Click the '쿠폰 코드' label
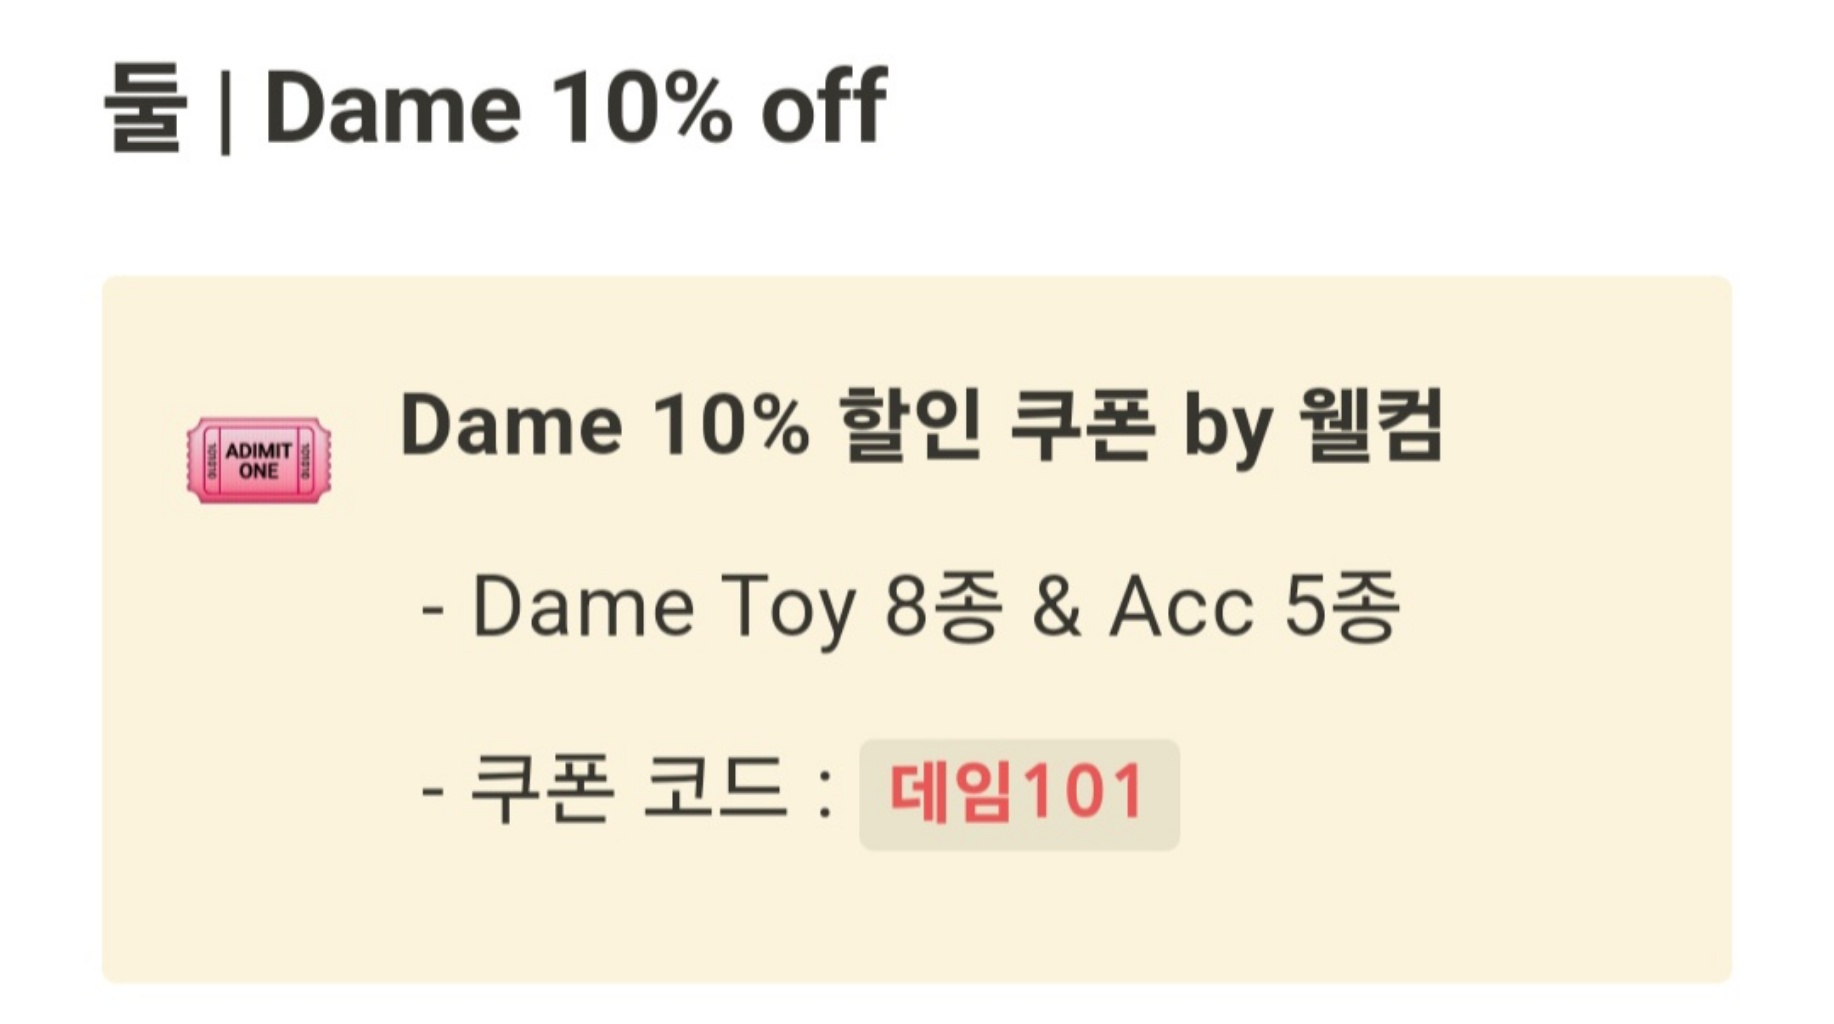Viewport: 1834px width, 1024px height. [627, 790]
